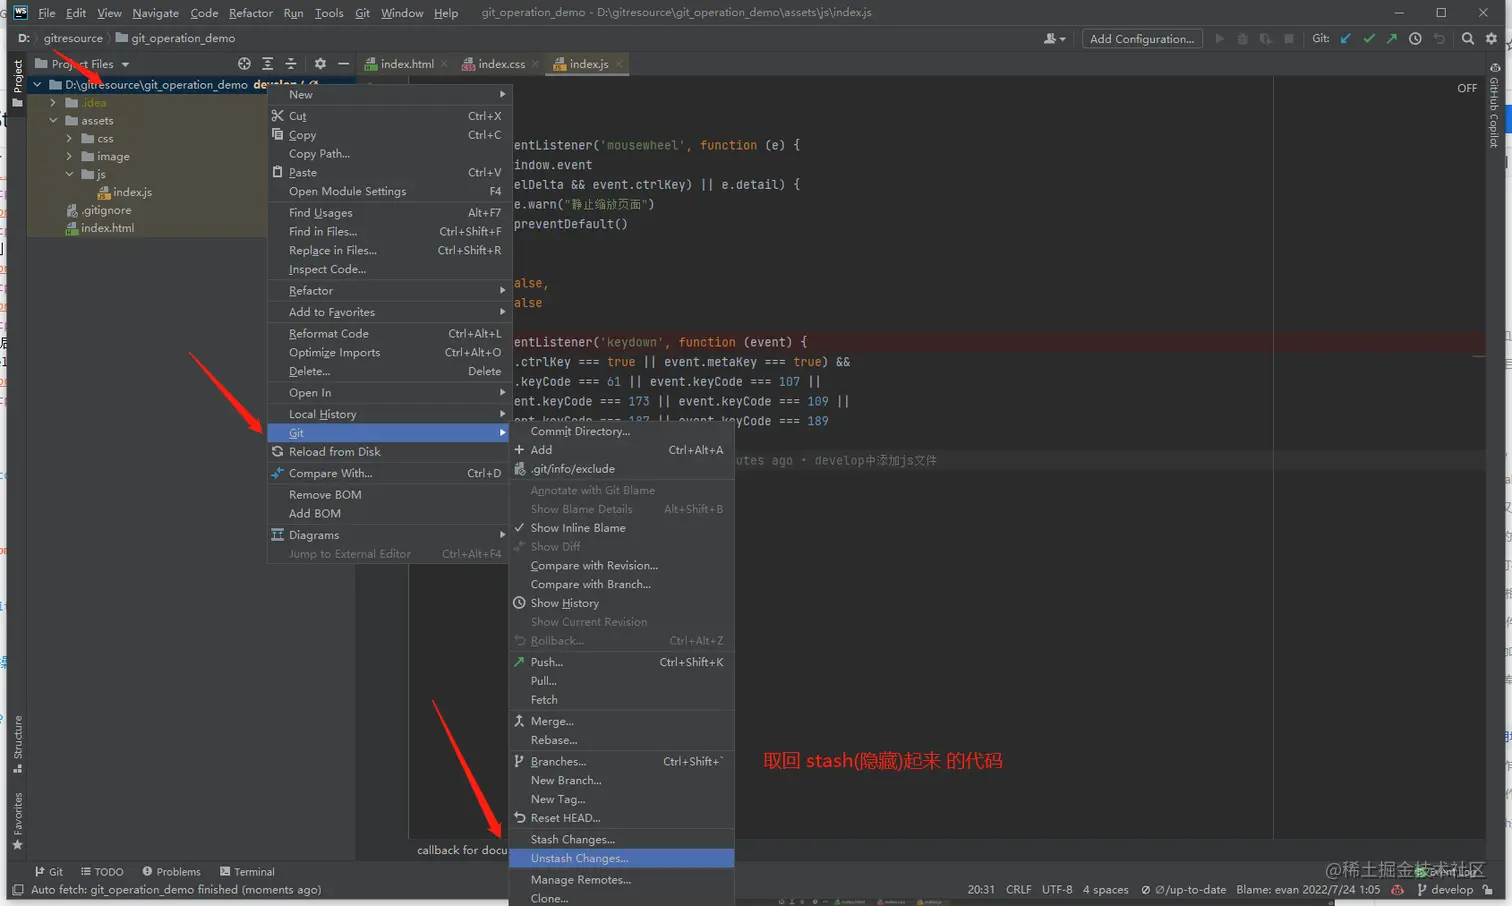Open IDE settings gear in top toolbar
The height and width of the screenshot is (906, 1512).
tap(1491, 39)
